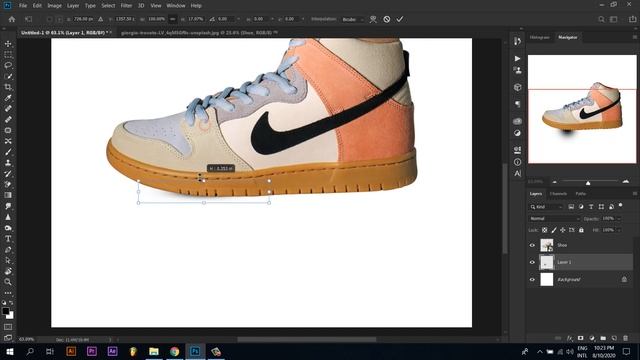This screenshot has width=640, height=360.
Task: Open the Fill dropdown arrow
Action: click(x=619, y=230)
